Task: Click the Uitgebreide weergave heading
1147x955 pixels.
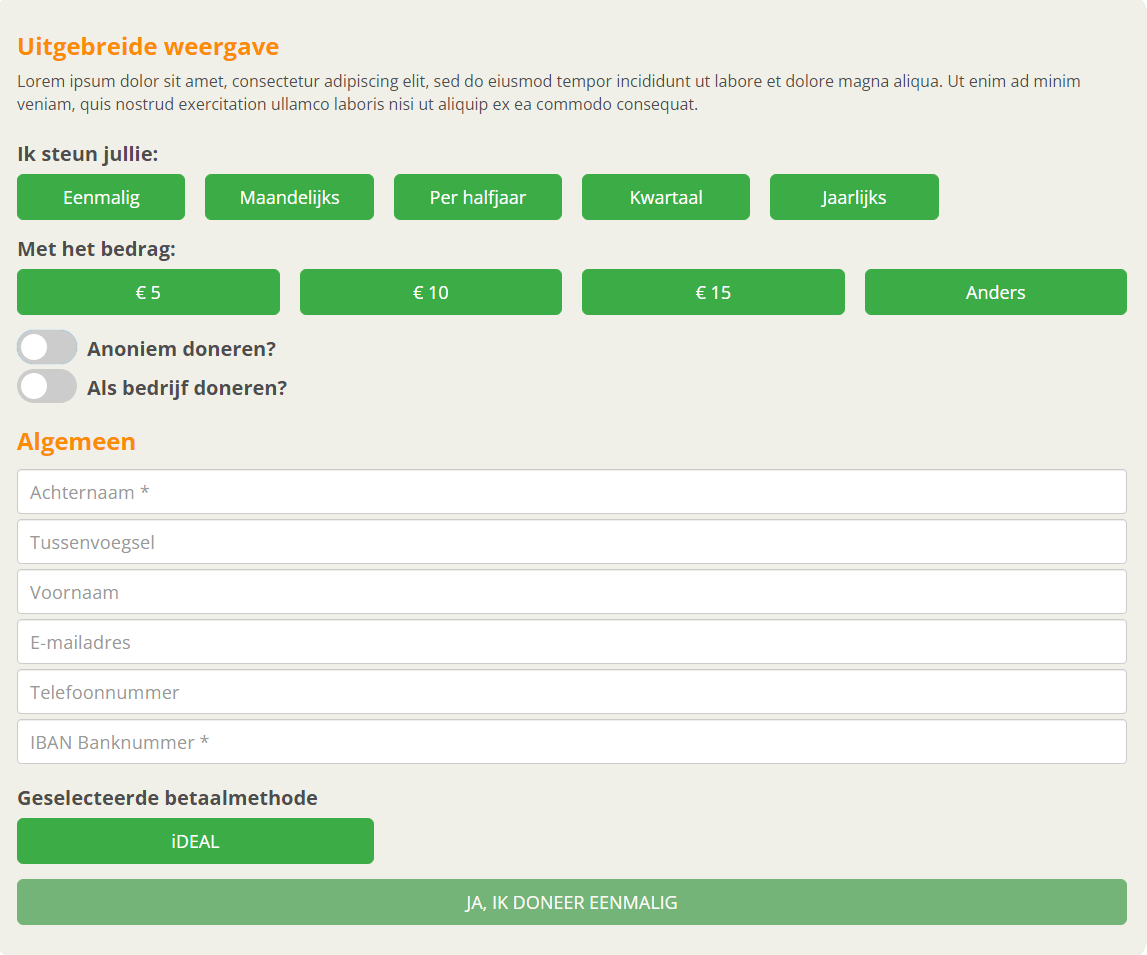Action: (x=147, y=46)
